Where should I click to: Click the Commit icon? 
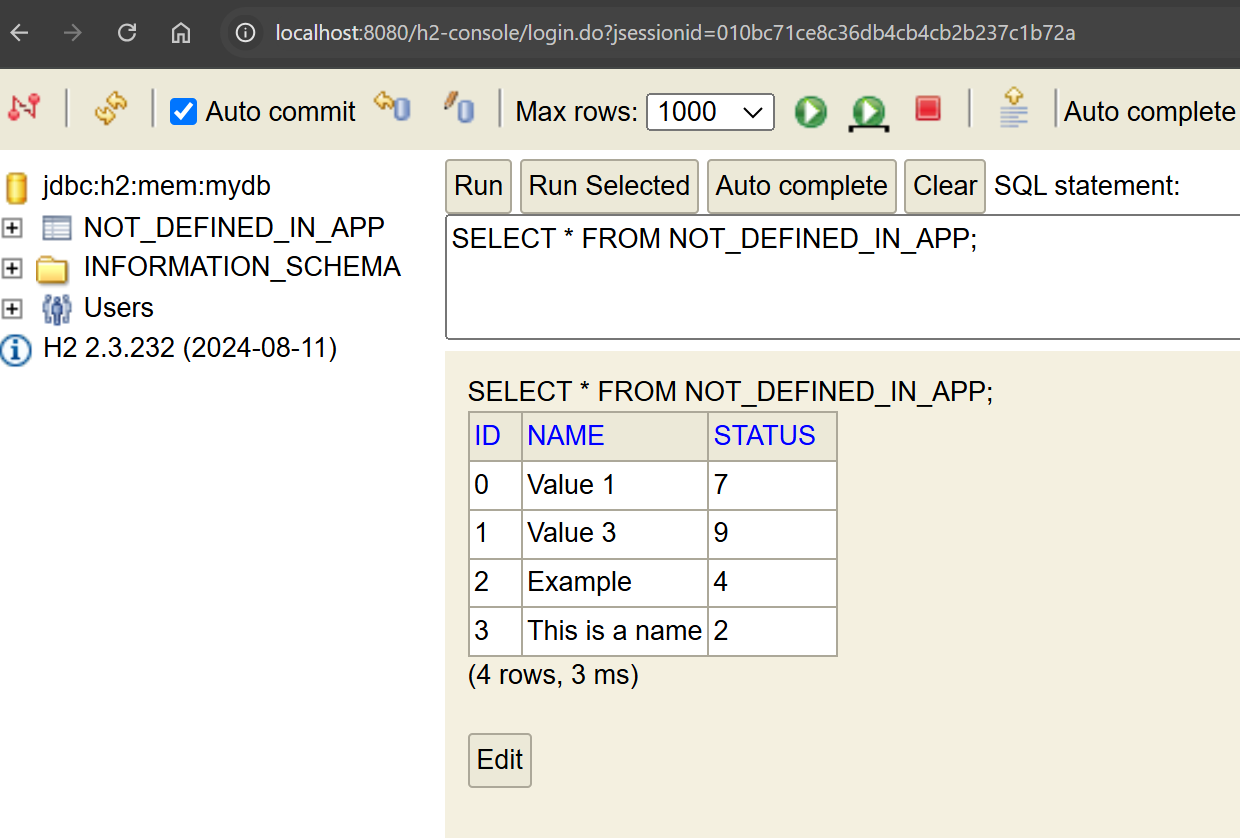(392, 108)
